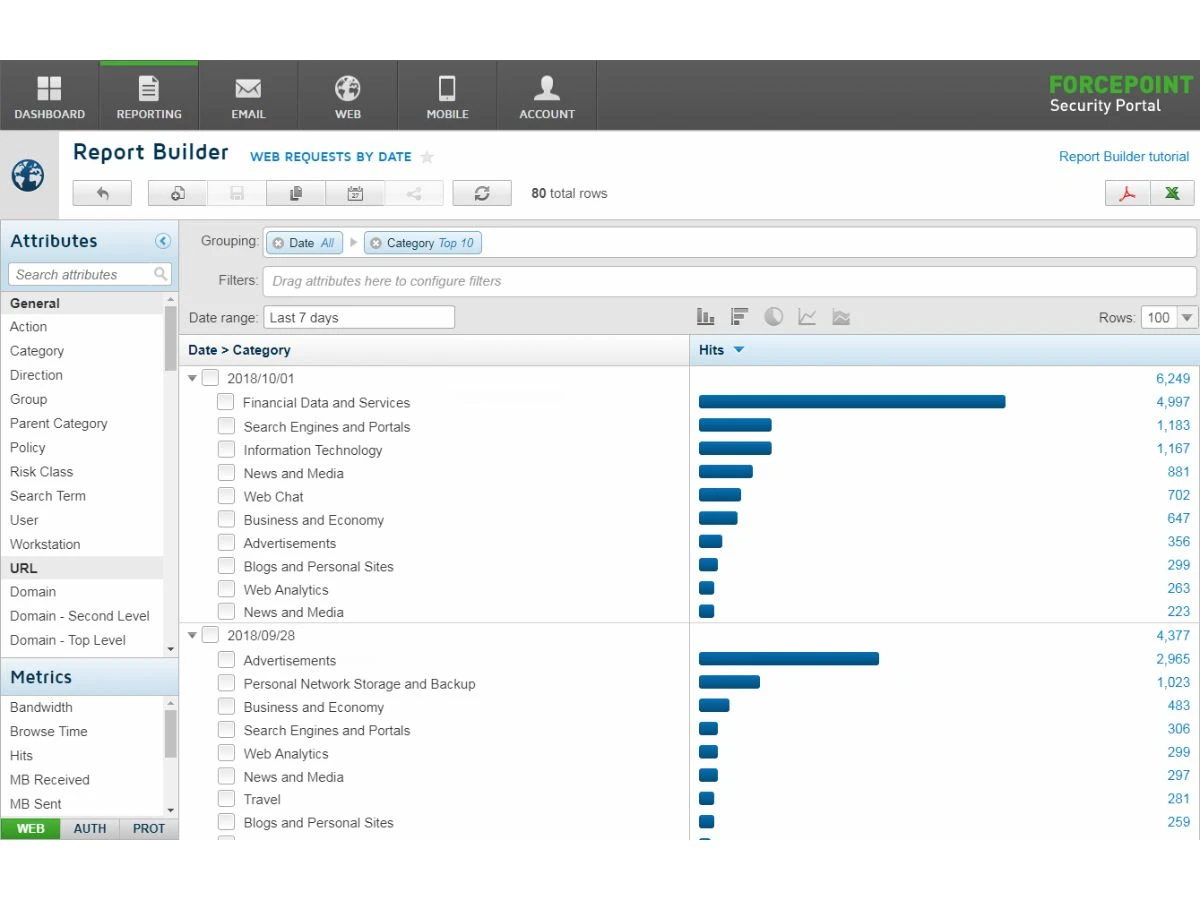Check Personal Network Storage and Backup checkbox
The image size is (1200, 900).
[x=226, y=684]
